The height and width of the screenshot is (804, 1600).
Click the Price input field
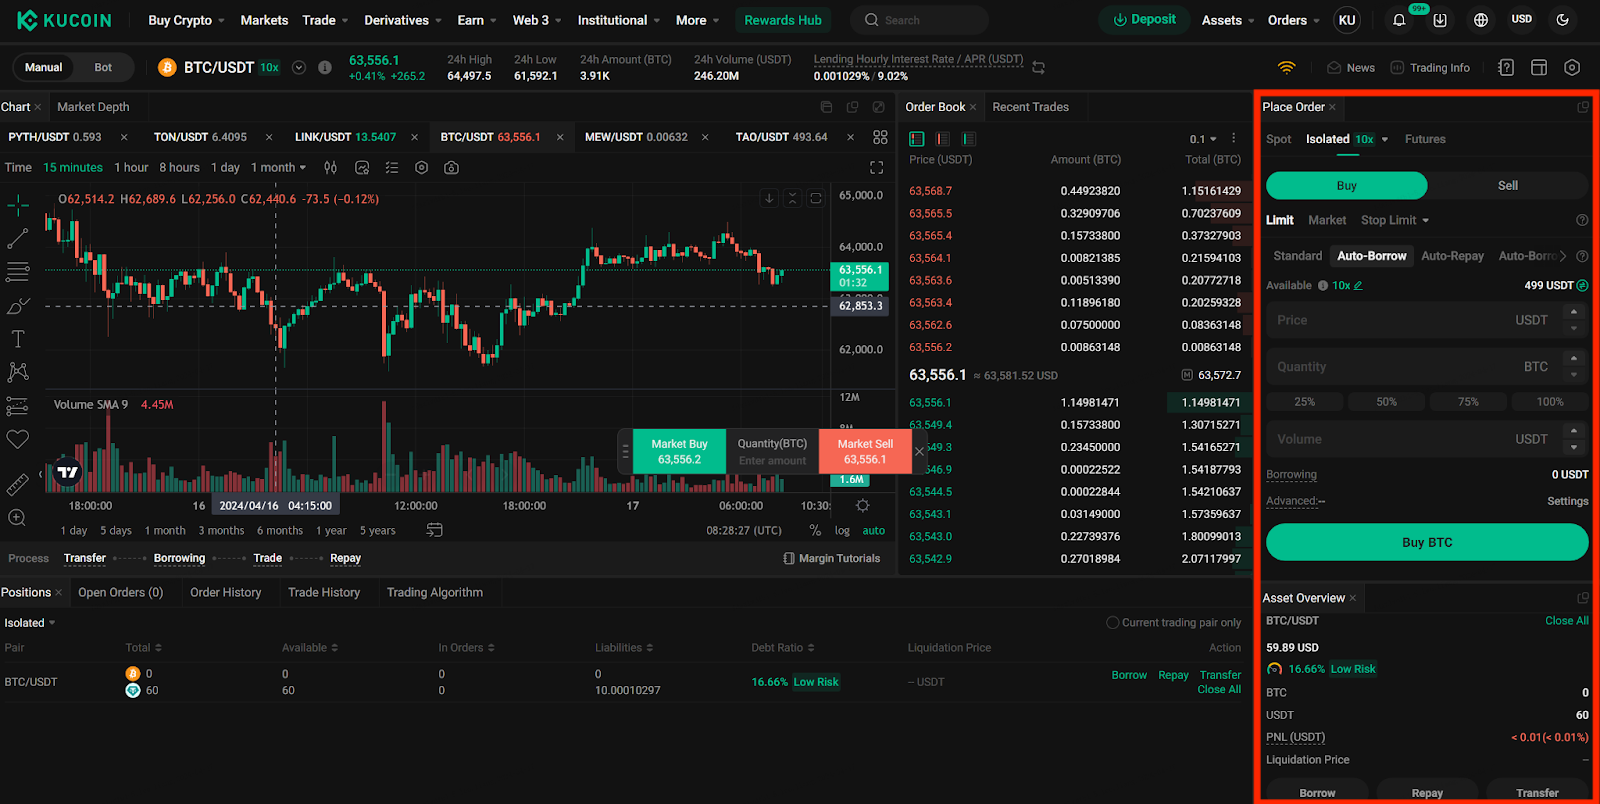(1427, 320)
